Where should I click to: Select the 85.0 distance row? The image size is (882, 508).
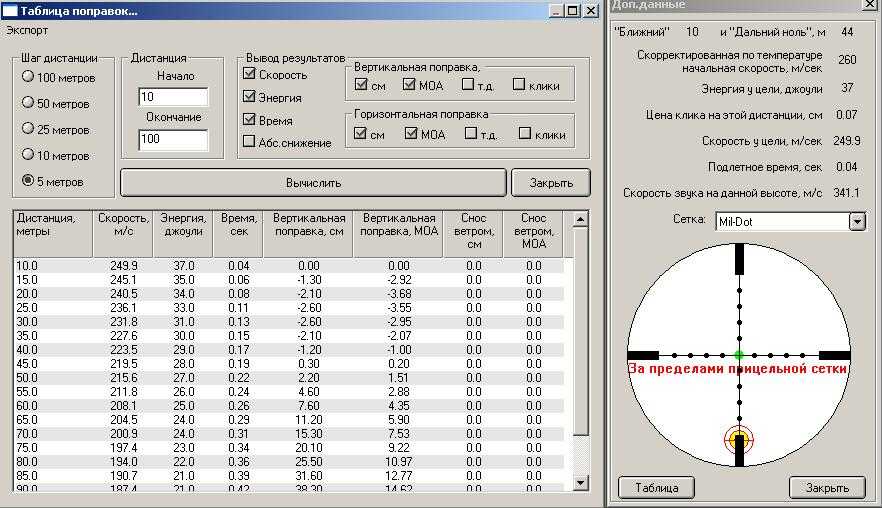coord(288,476)
